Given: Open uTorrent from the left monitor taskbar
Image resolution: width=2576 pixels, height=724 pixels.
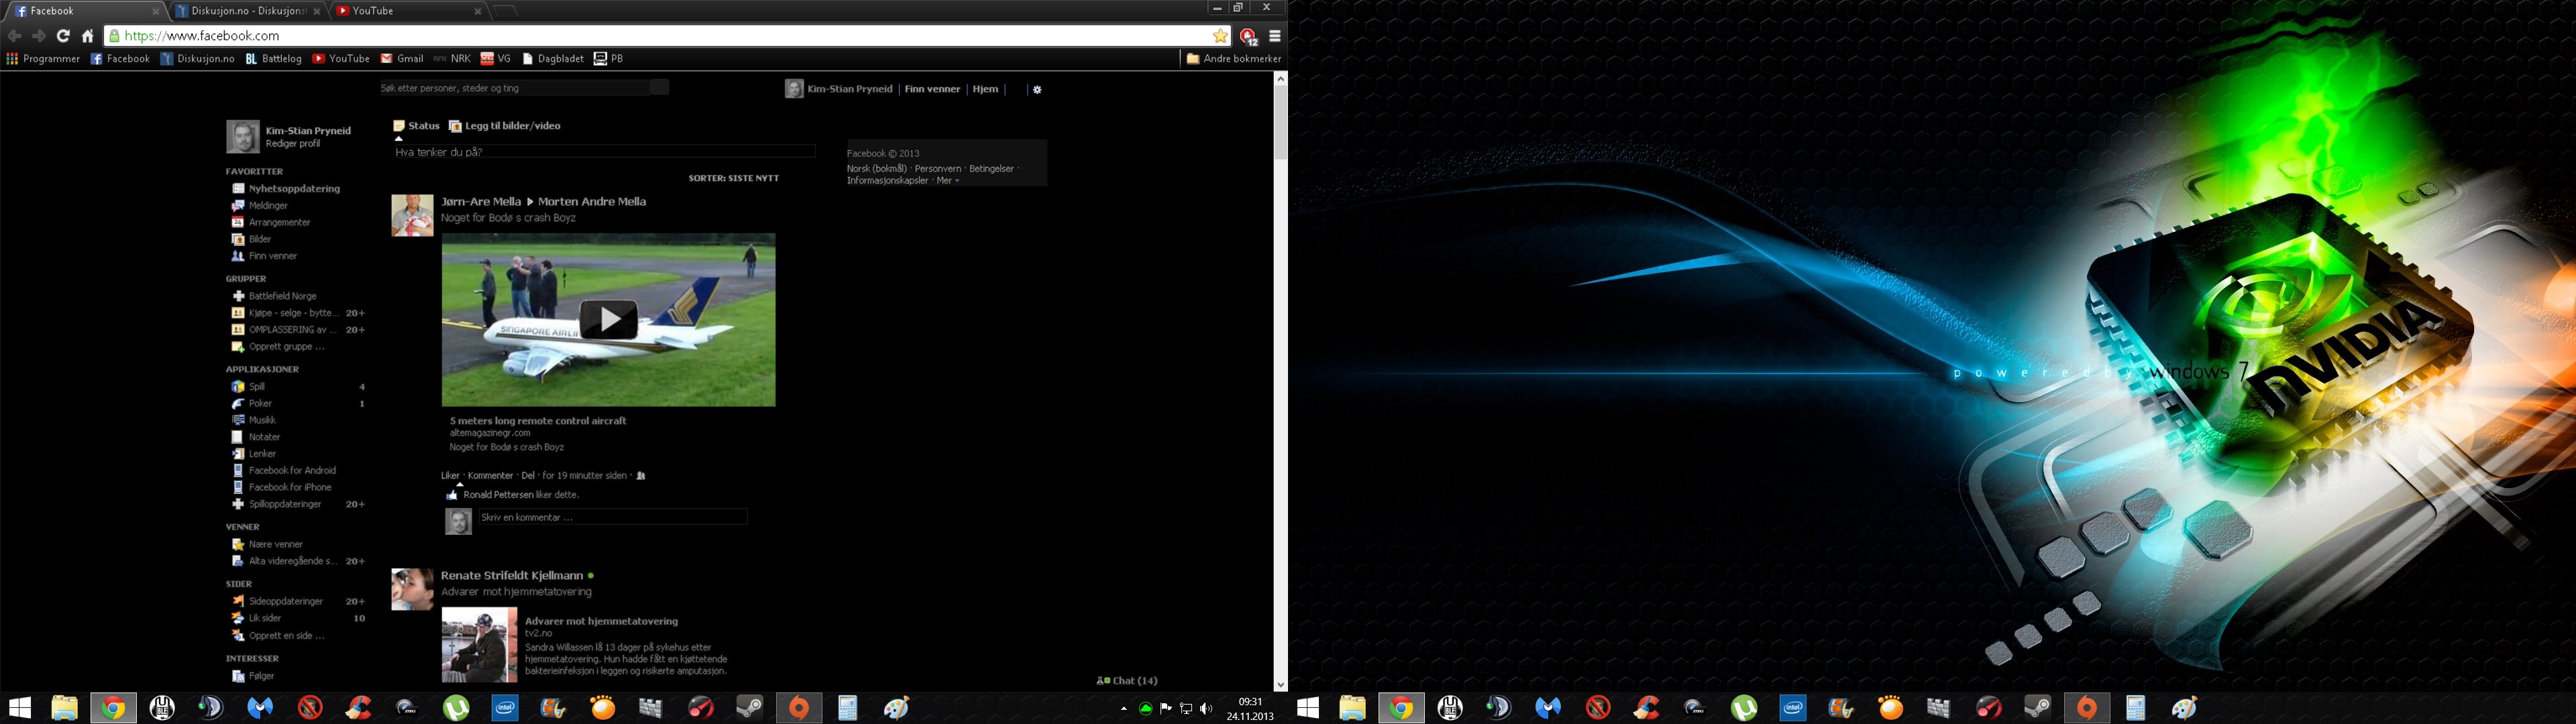Looking at the screenshot, I should coord(456,708).
